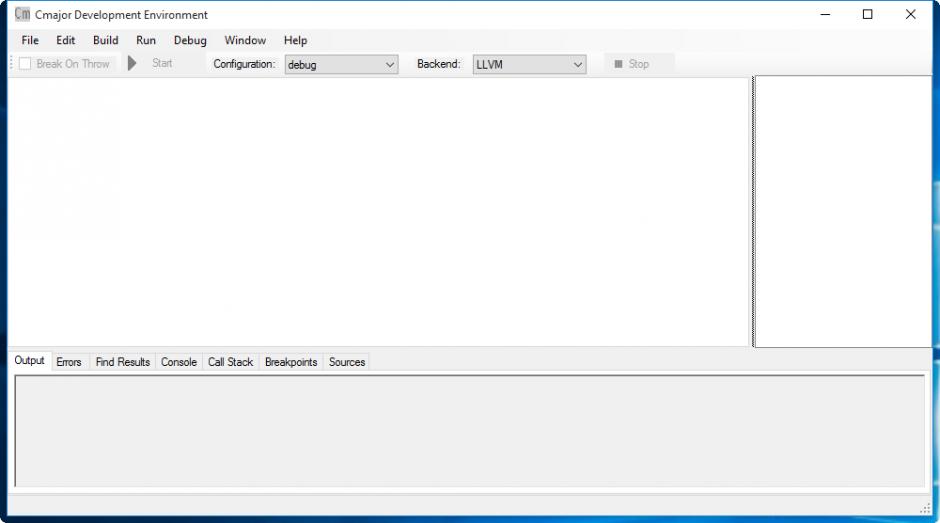
Task: Enable the Break On Throw checkbox
Action: 25,64
